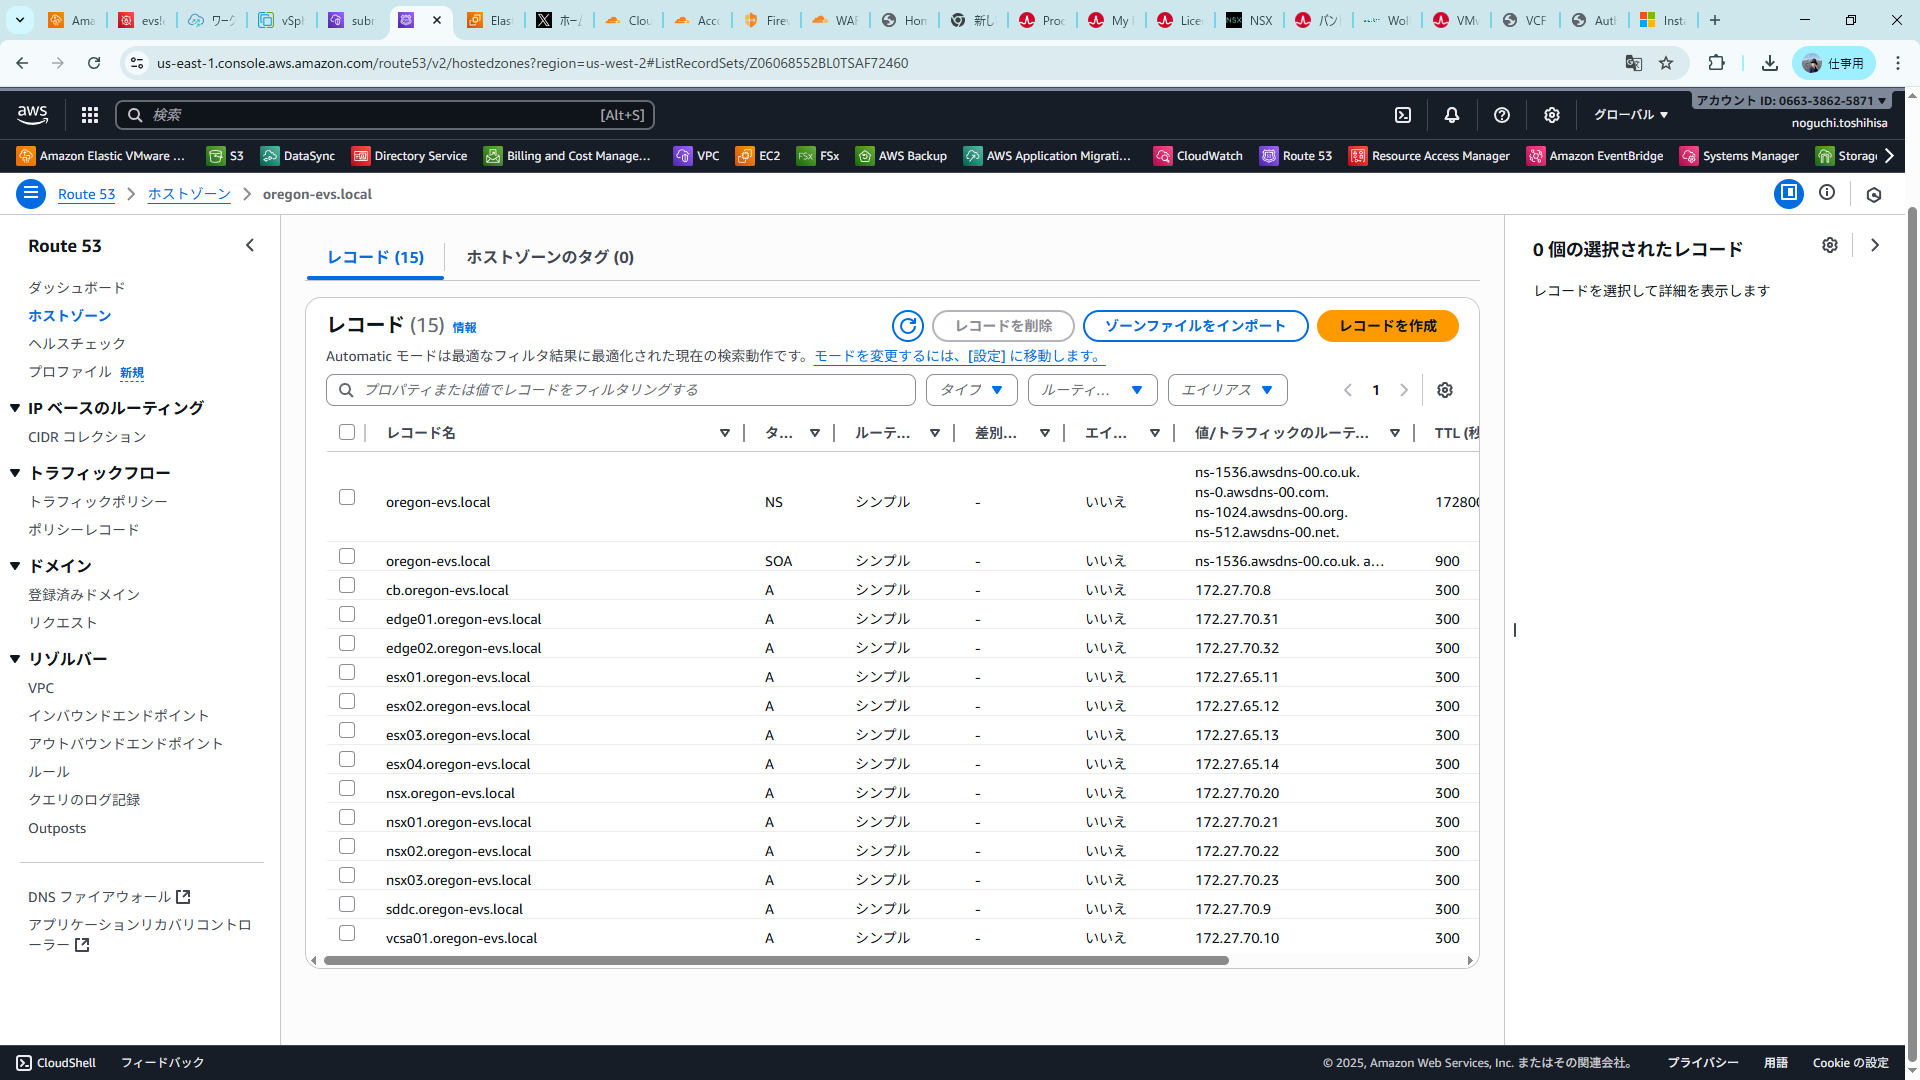1920x1080 pixels.
Task: Click the refresh records icon
Action: point(907,326)
